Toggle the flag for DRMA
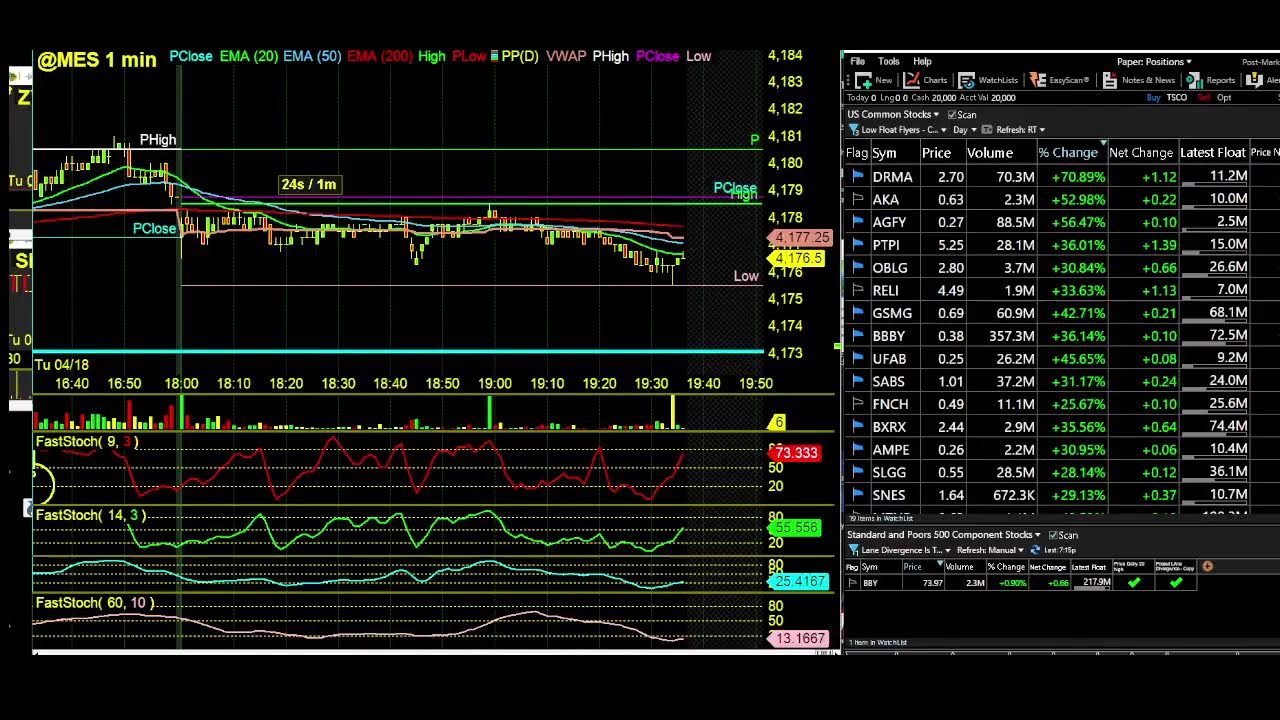The width and height of the screenshot is (1280, 720). coord(857,176)
